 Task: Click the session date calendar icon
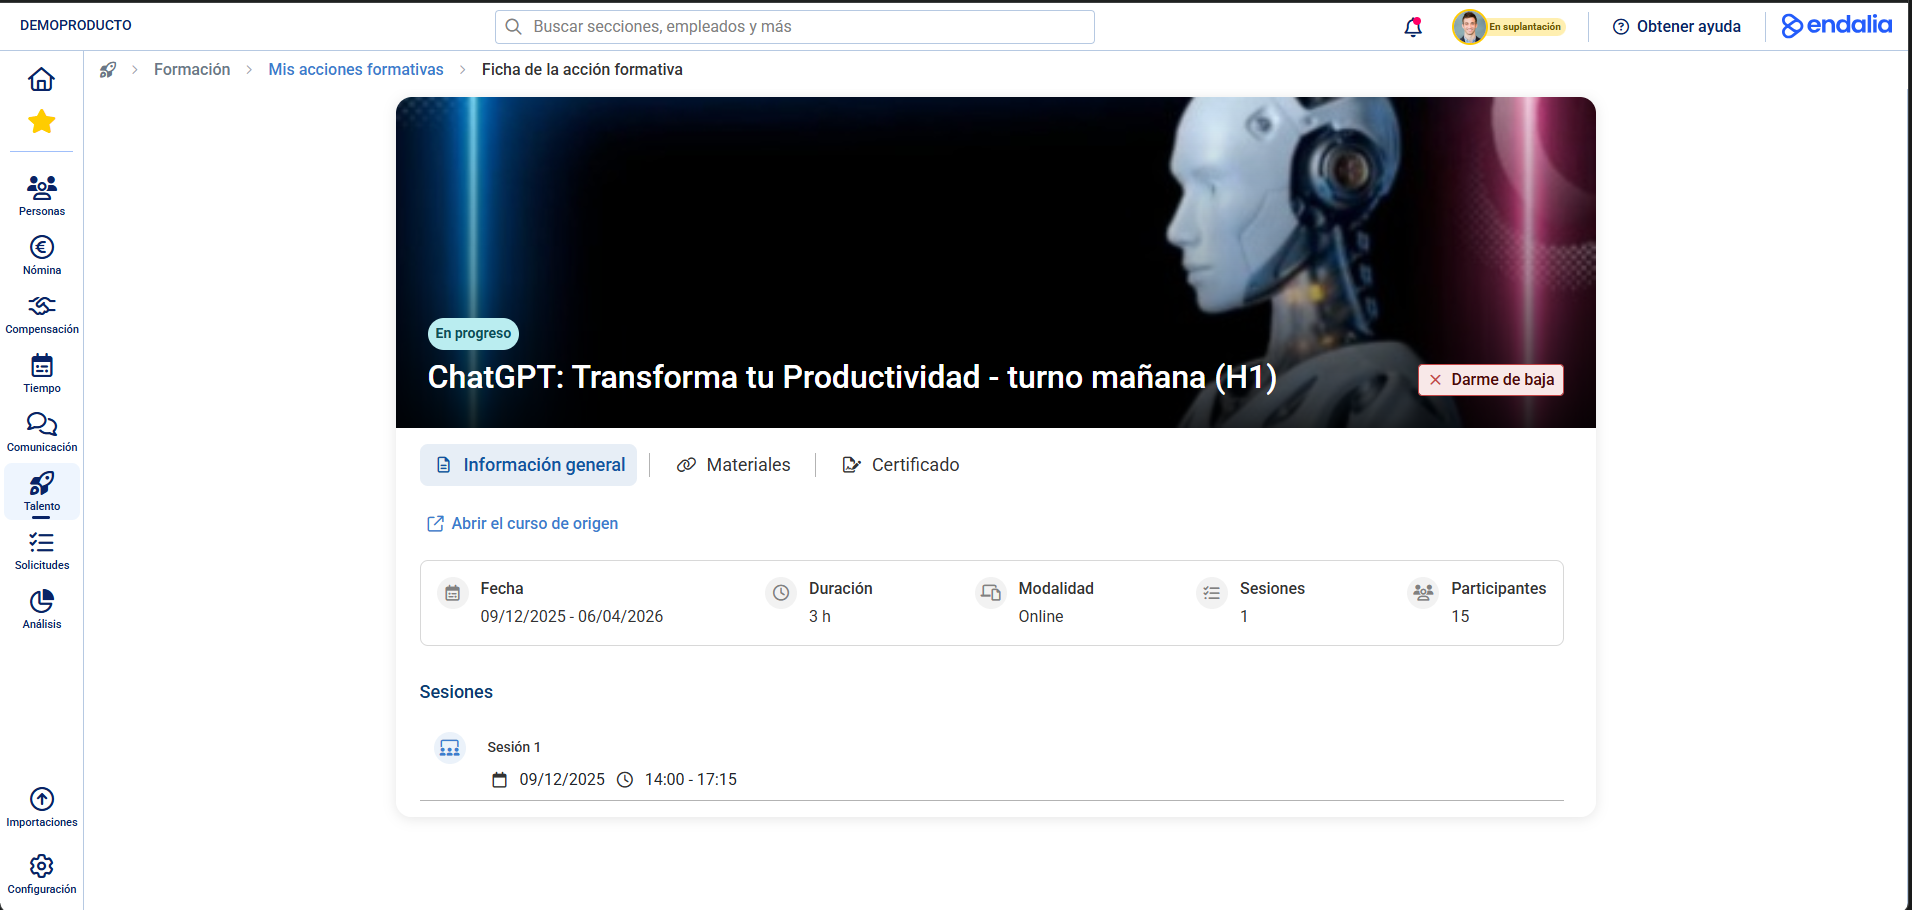pyautogui.click(x=500, y=780)
